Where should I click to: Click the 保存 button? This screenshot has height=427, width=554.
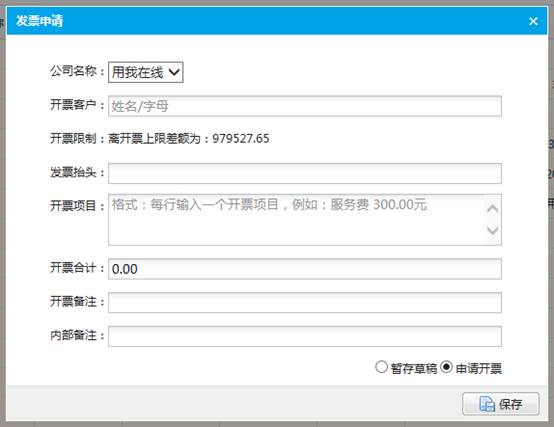pyautogui.click(x=501, y=403)
